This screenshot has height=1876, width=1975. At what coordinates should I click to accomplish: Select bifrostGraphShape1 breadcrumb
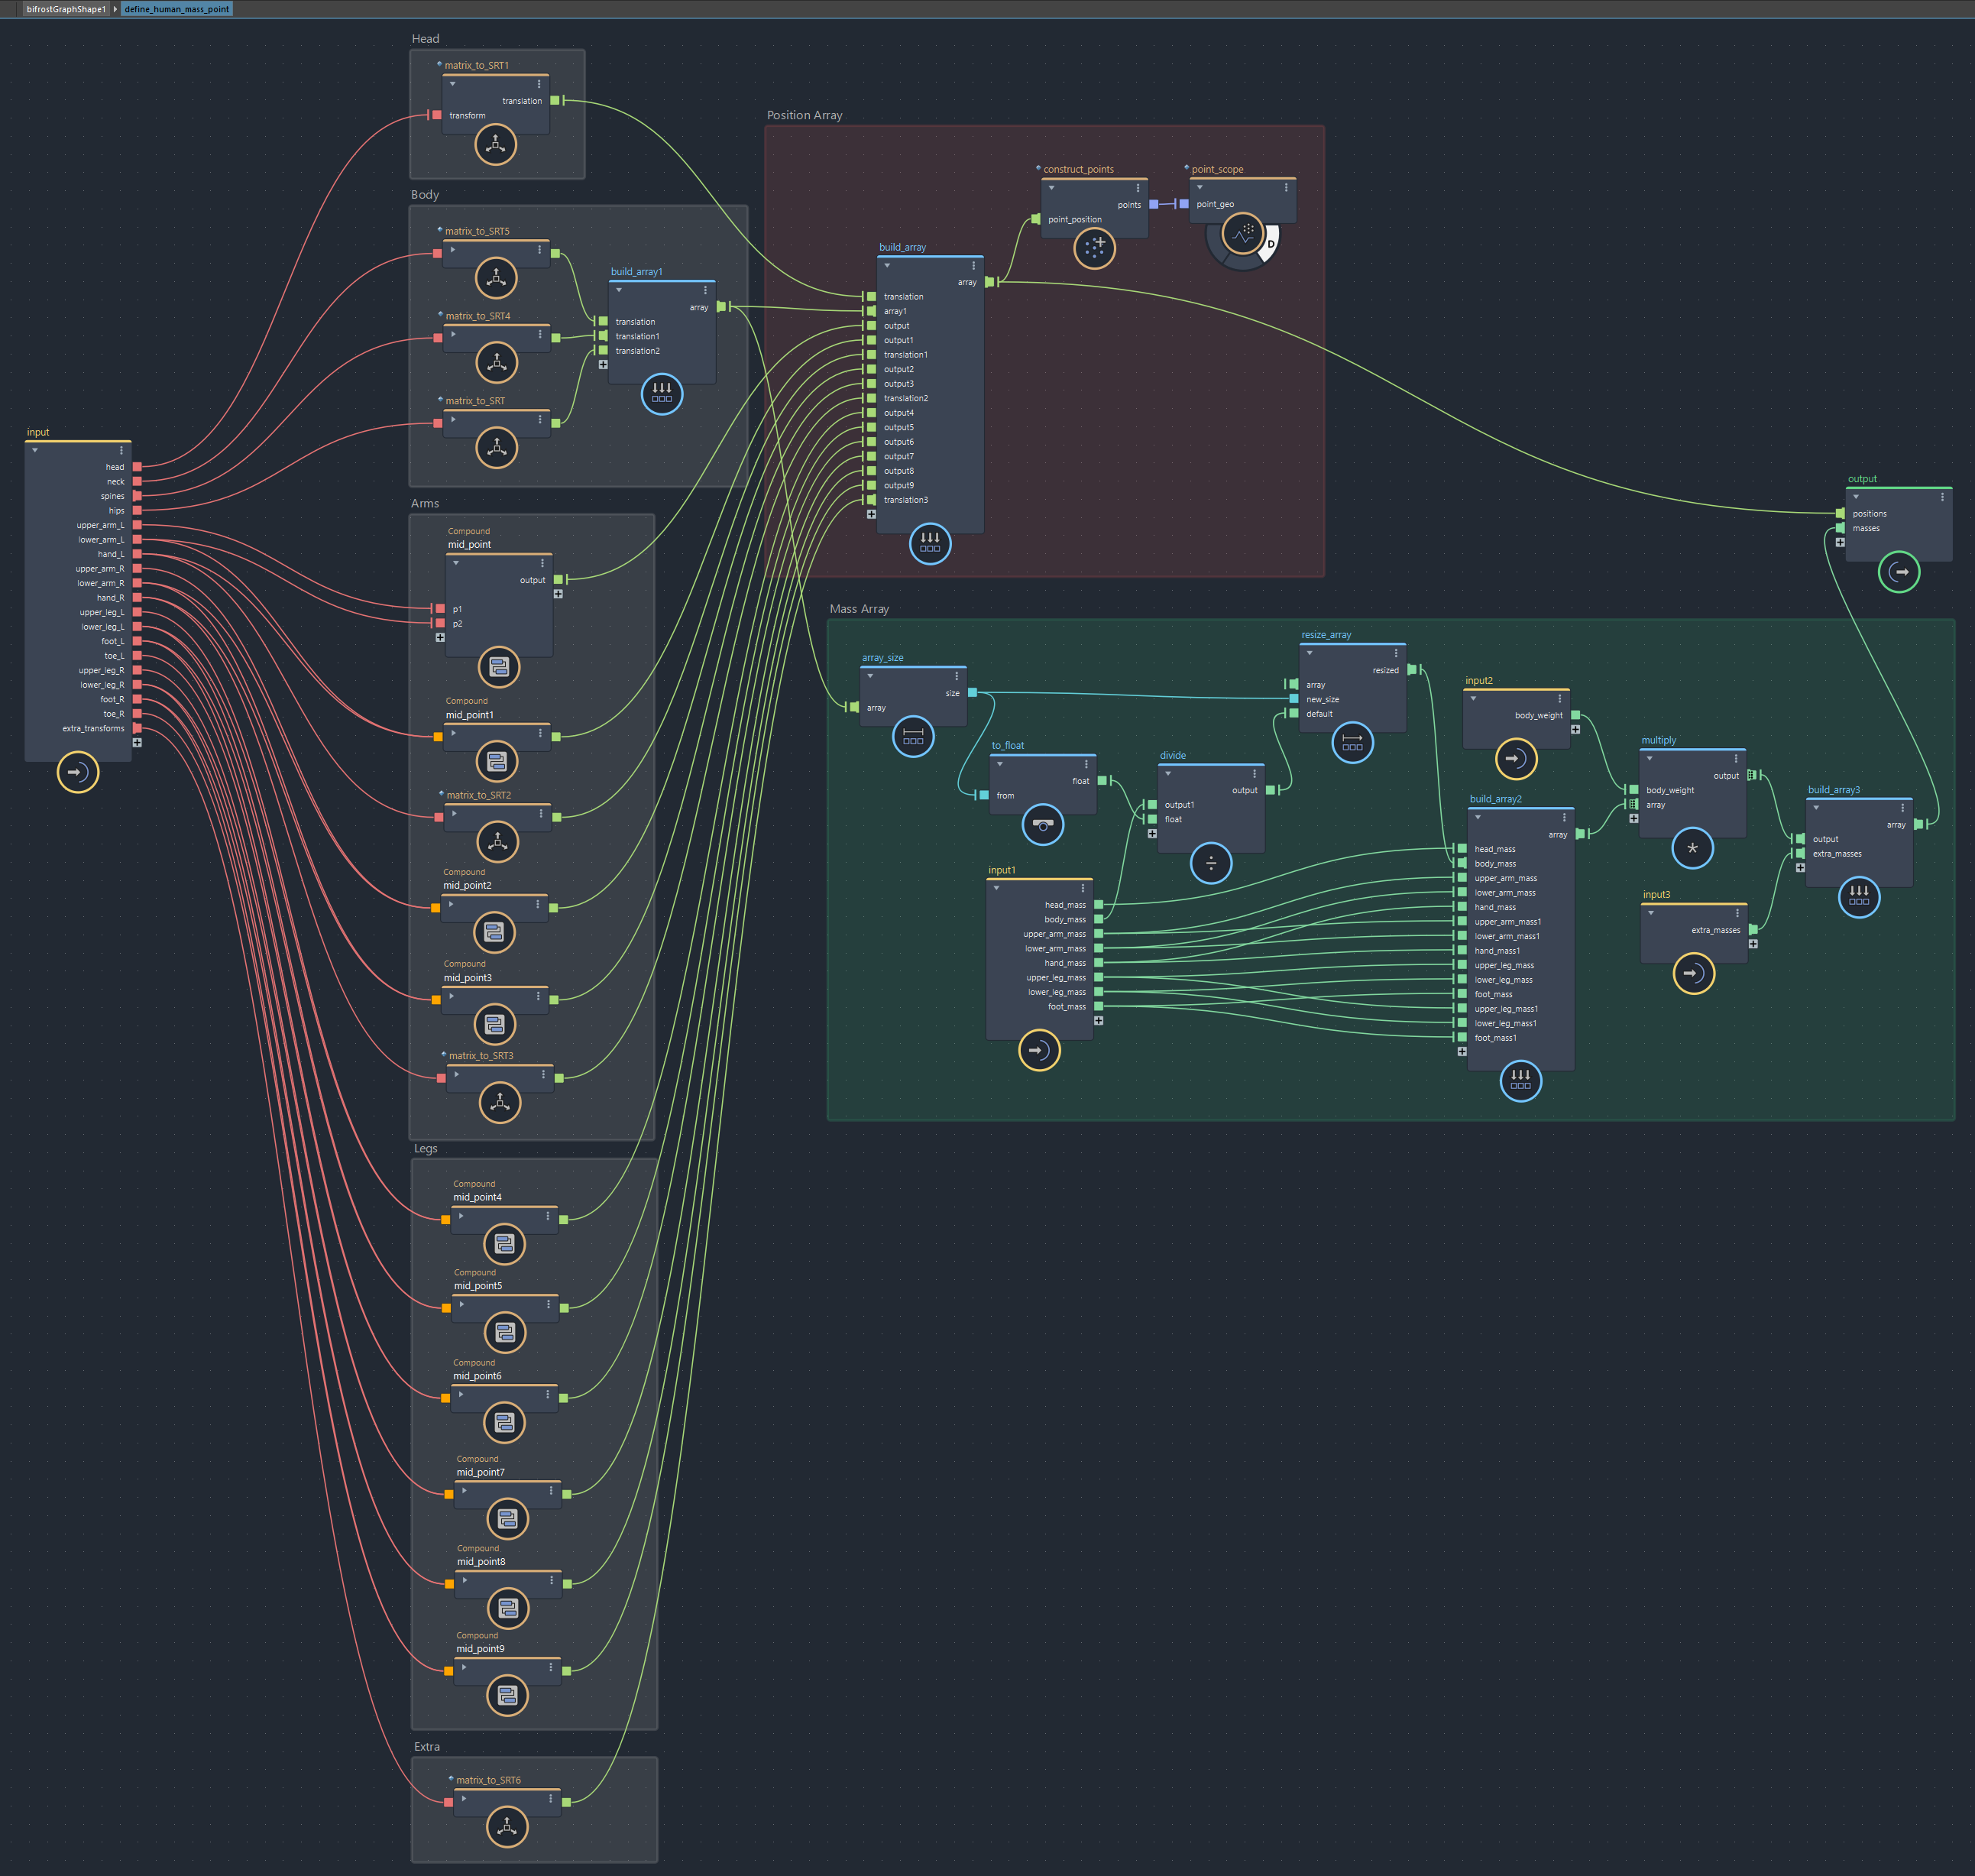pyautogui.click(x=66, y=9)
